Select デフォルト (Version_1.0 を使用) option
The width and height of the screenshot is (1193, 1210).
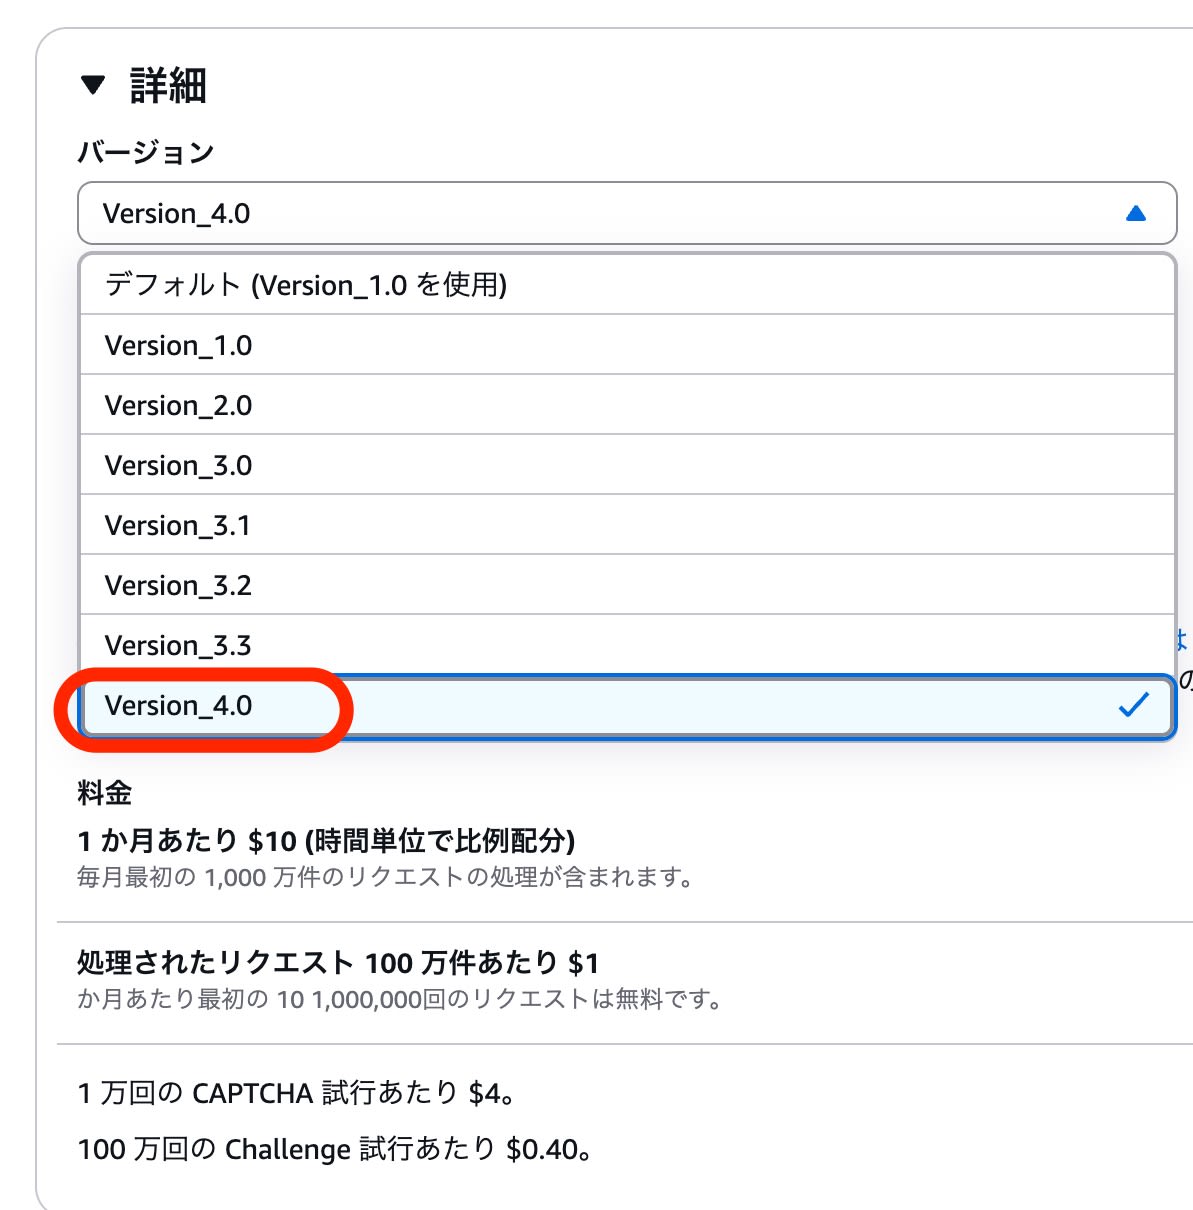[306, 285]
